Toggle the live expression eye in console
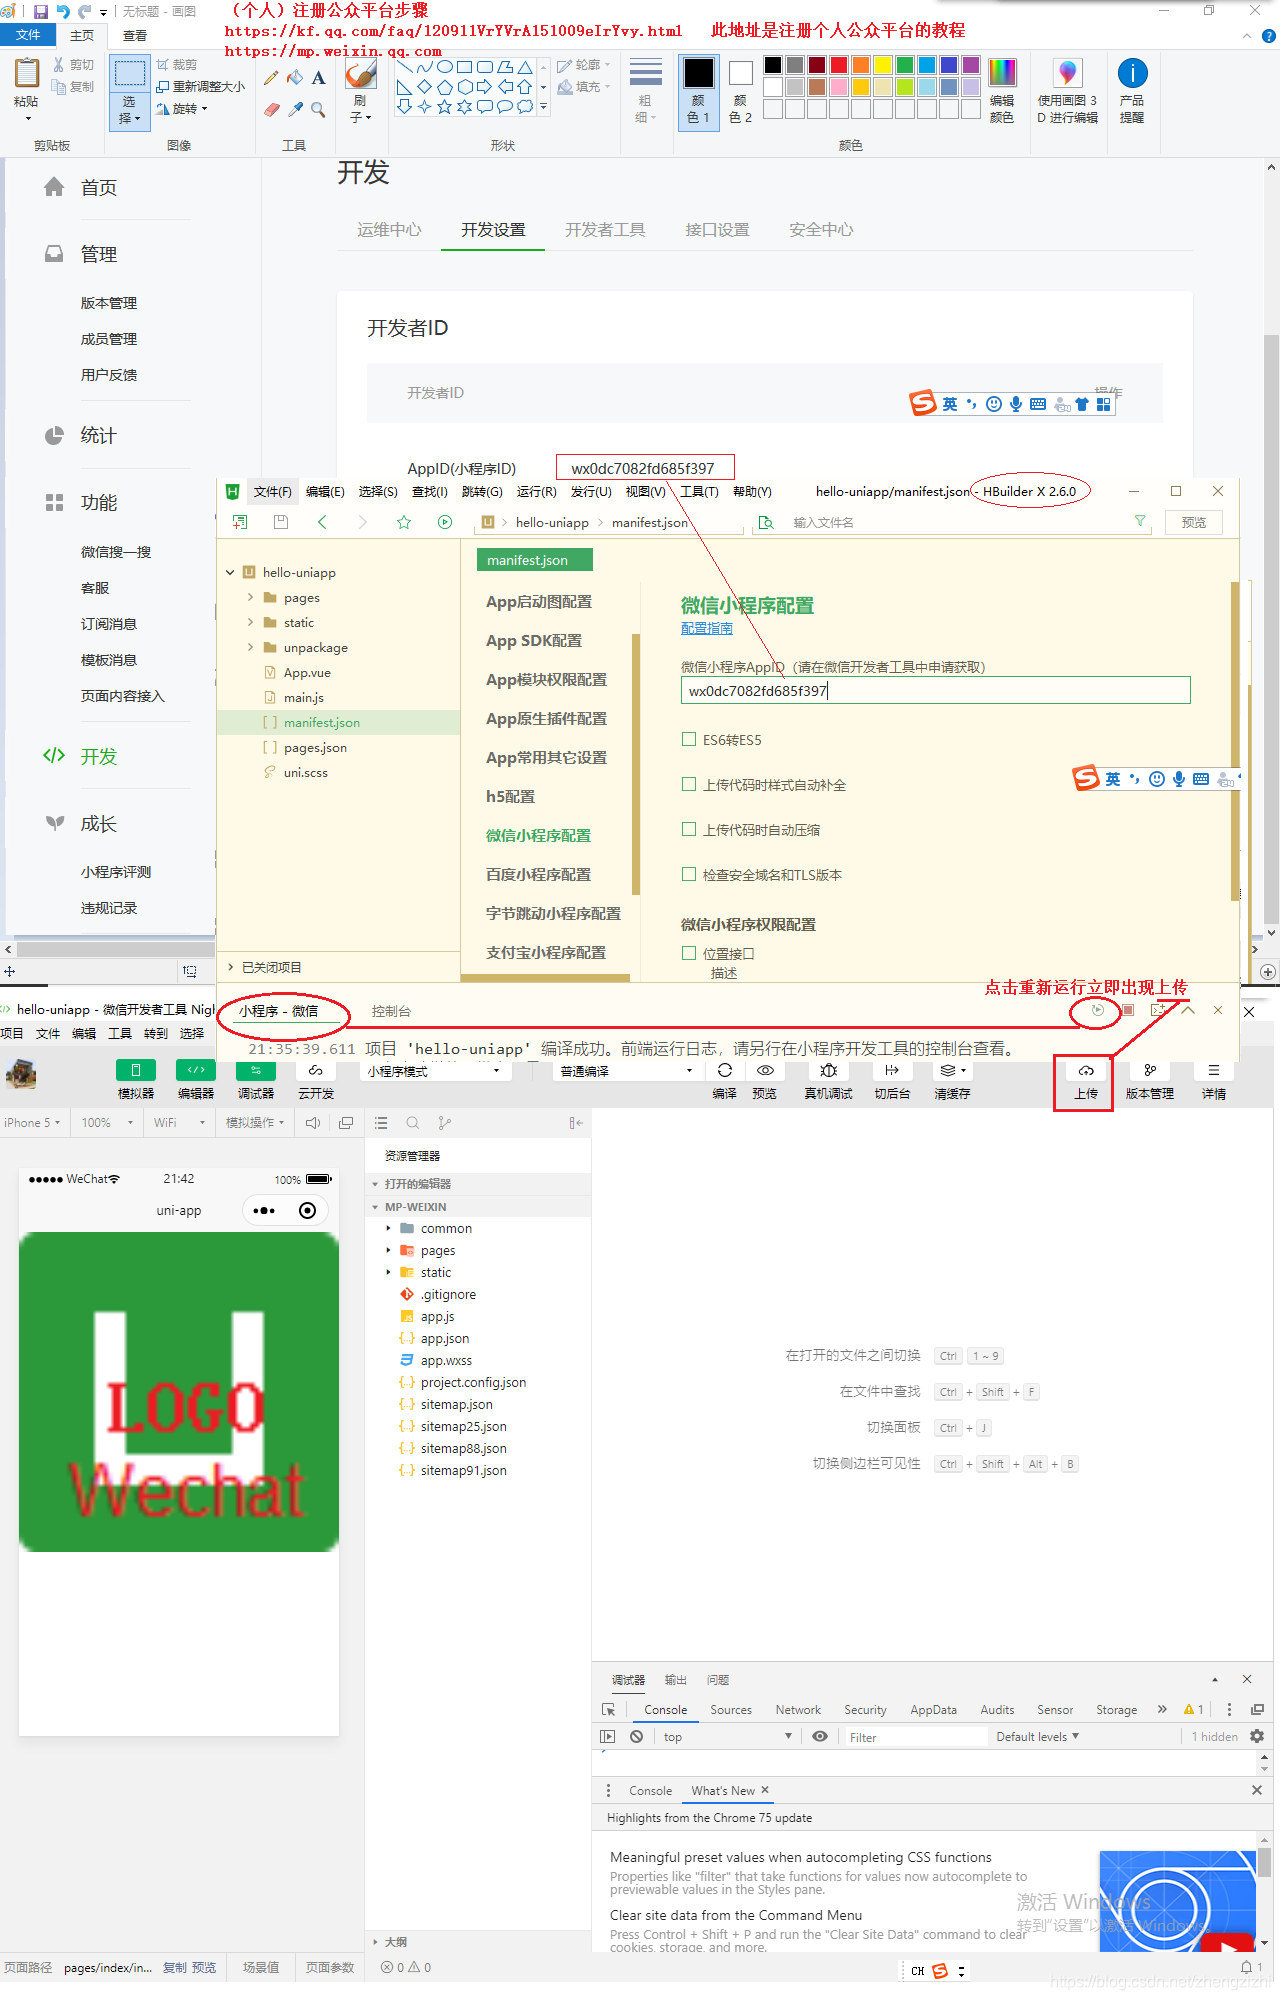The width and height of the screenshot is (1280, 2000). click(x=820, y=1737)
